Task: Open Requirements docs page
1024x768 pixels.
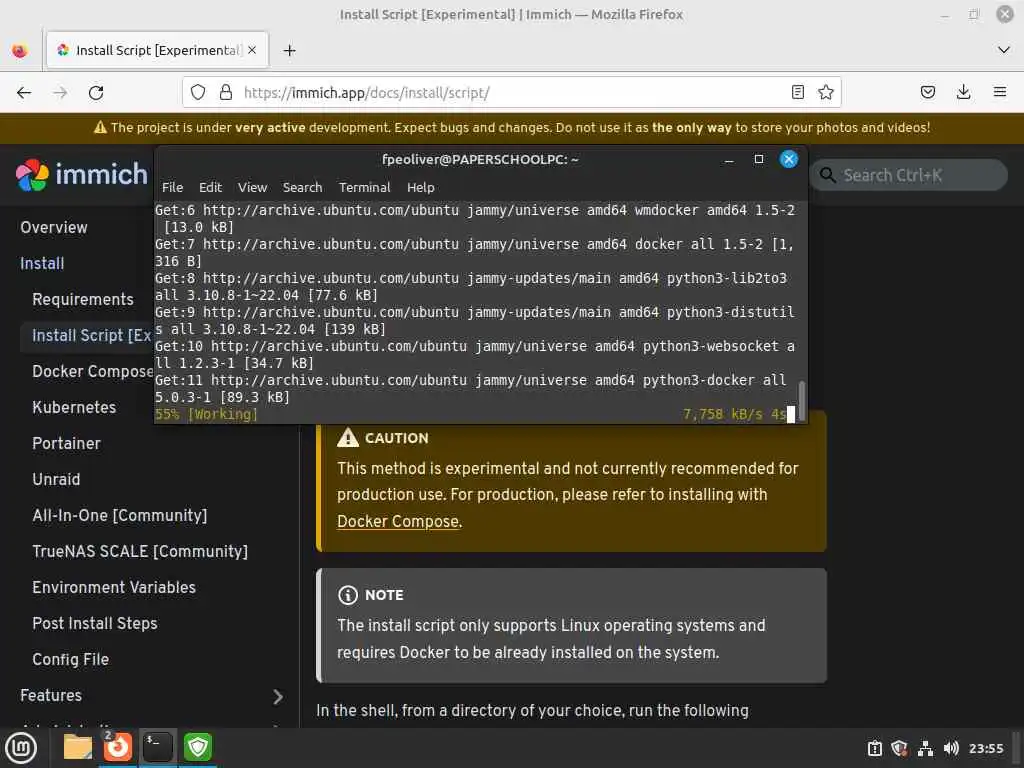Action: (x=83, y=299)
